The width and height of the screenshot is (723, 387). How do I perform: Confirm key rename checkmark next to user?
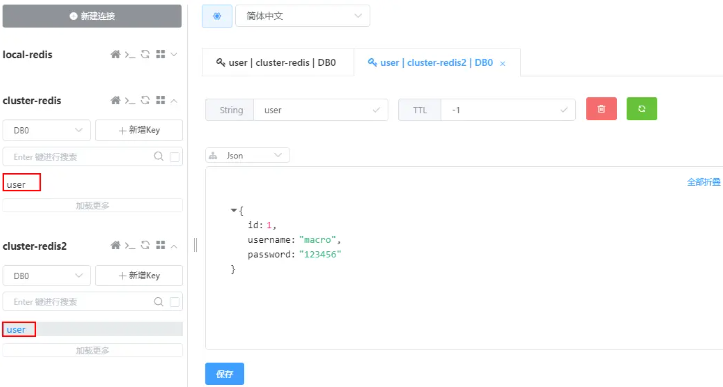click(376, 110)
